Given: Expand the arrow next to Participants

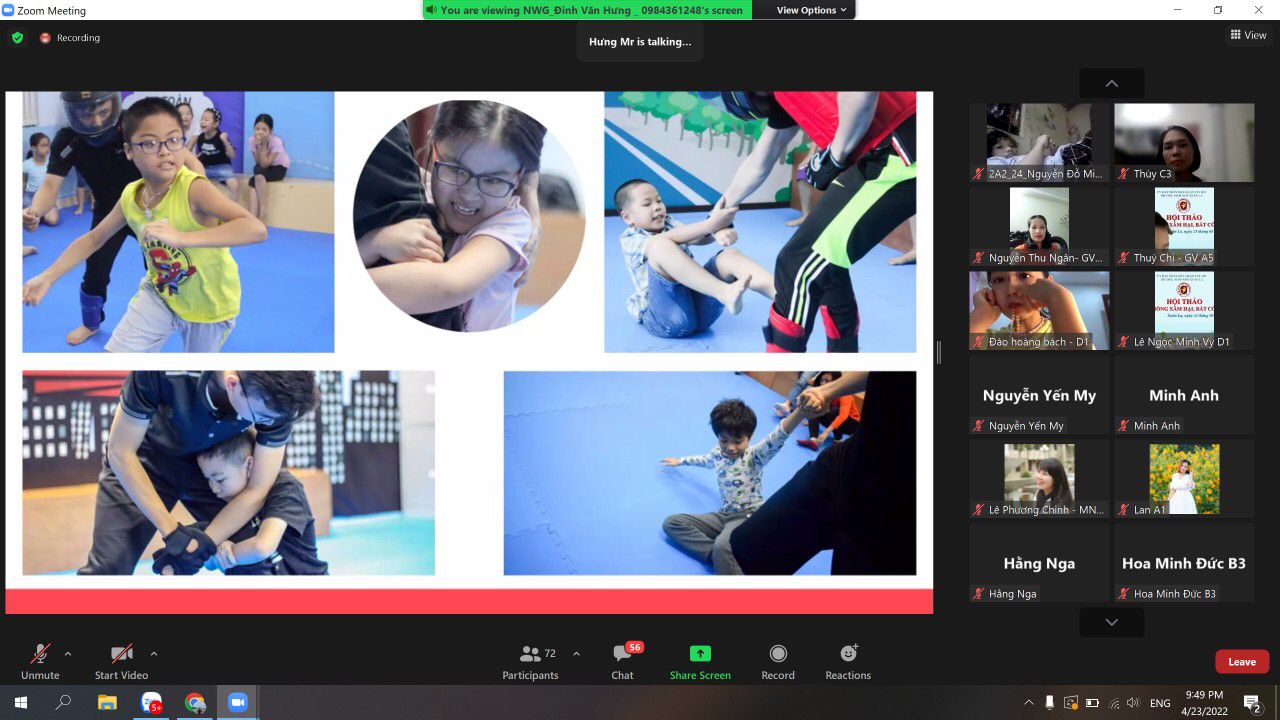Looking at the screenshot, I should [576, 654].
